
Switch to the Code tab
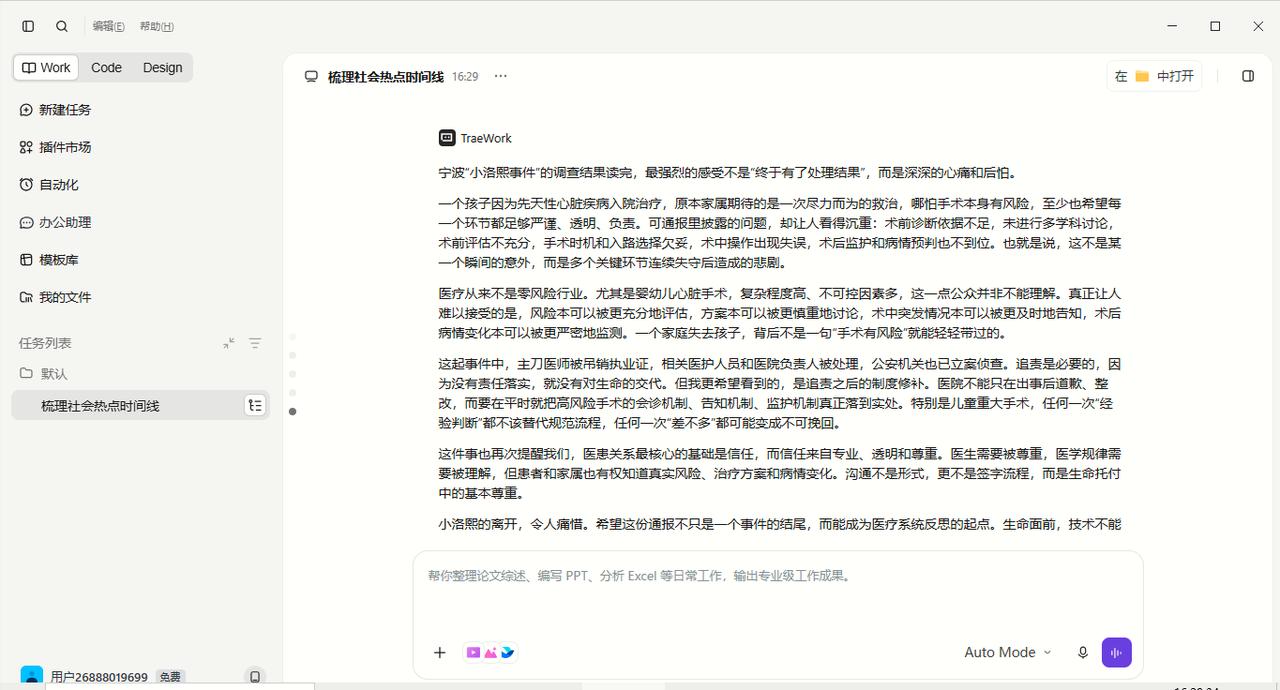tap(106, 68)
